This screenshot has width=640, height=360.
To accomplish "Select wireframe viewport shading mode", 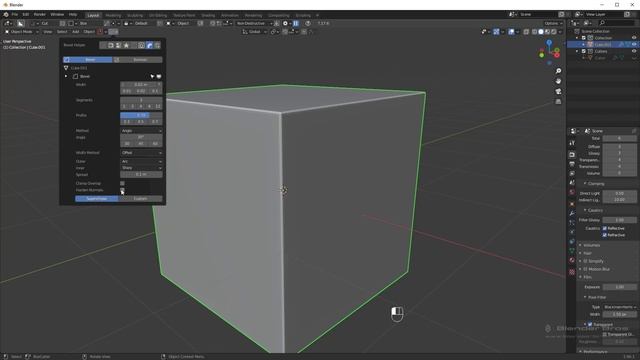I will [534, 32].
